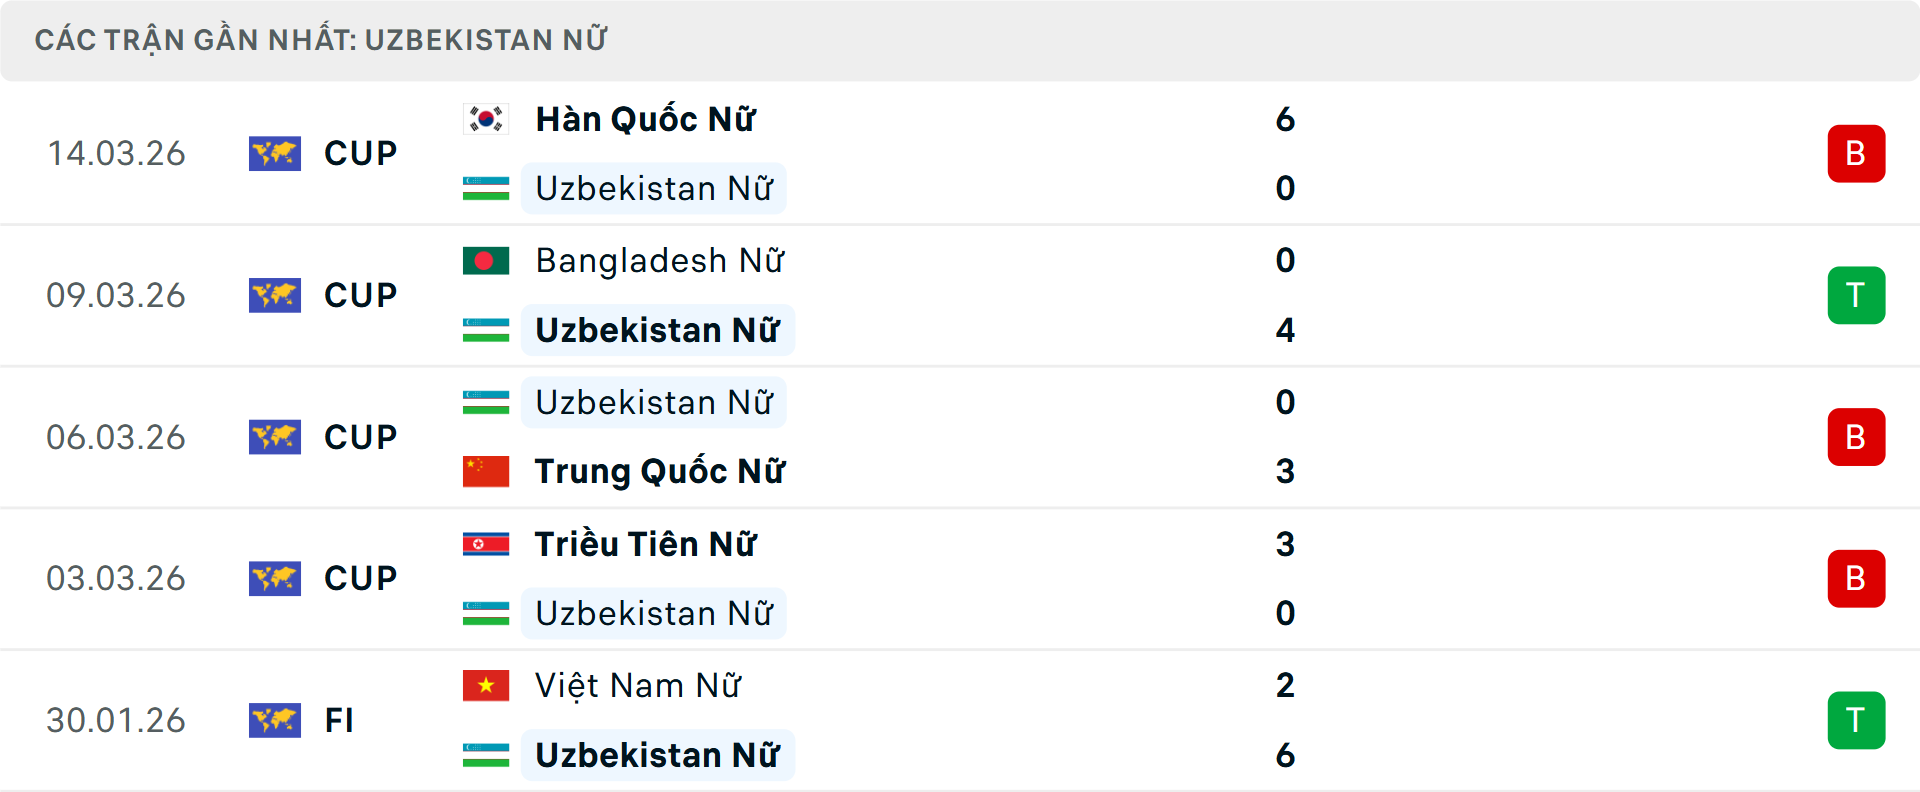Click the green T badge for the Bangladesh match
This screenshot has height=792, width=1920.
click(x=1857, y=295)
